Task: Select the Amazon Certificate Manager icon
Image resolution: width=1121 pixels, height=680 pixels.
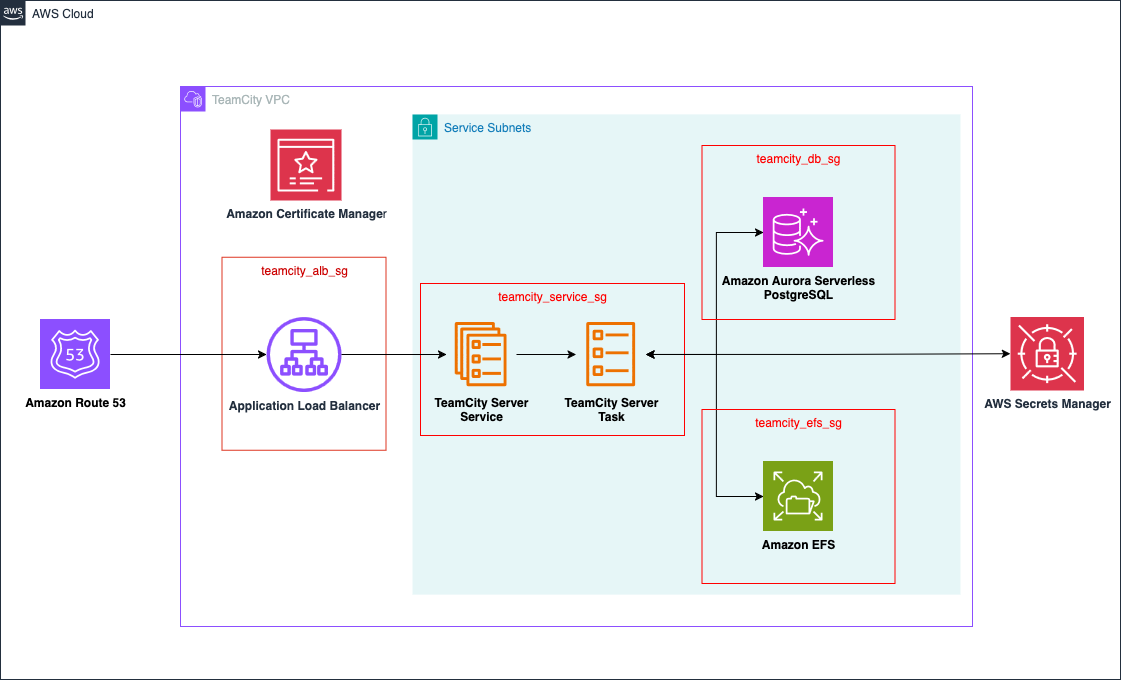Action: point(305,164)
